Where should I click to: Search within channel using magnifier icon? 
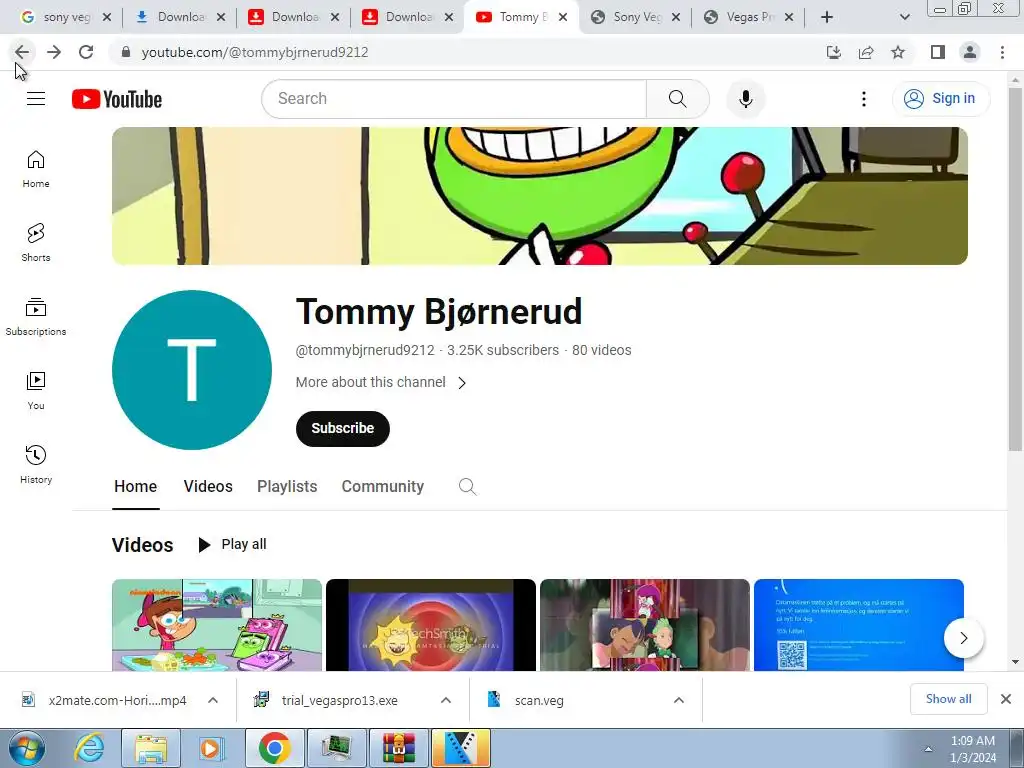pos(468,487)
